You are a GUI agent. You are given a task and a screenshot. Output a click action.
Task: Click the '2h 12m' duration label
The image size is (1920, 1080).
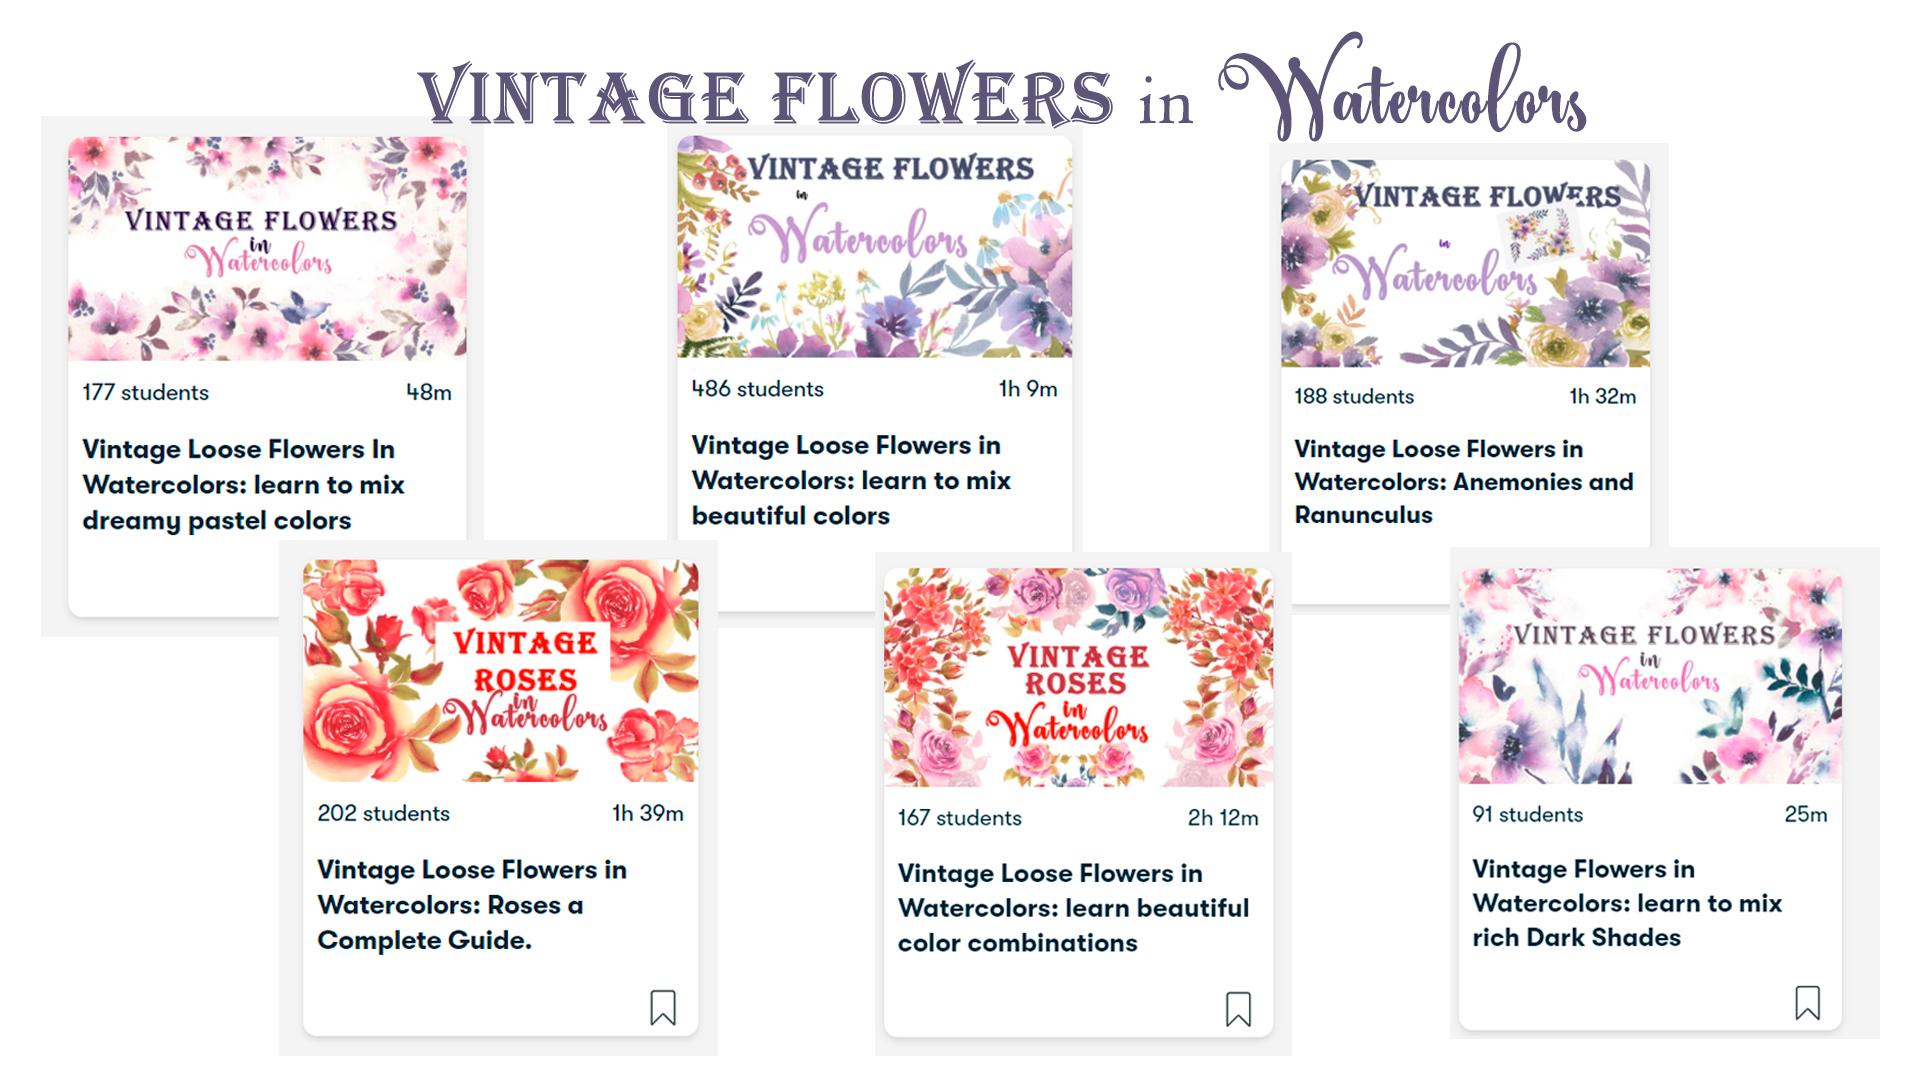coord(1223,818)
